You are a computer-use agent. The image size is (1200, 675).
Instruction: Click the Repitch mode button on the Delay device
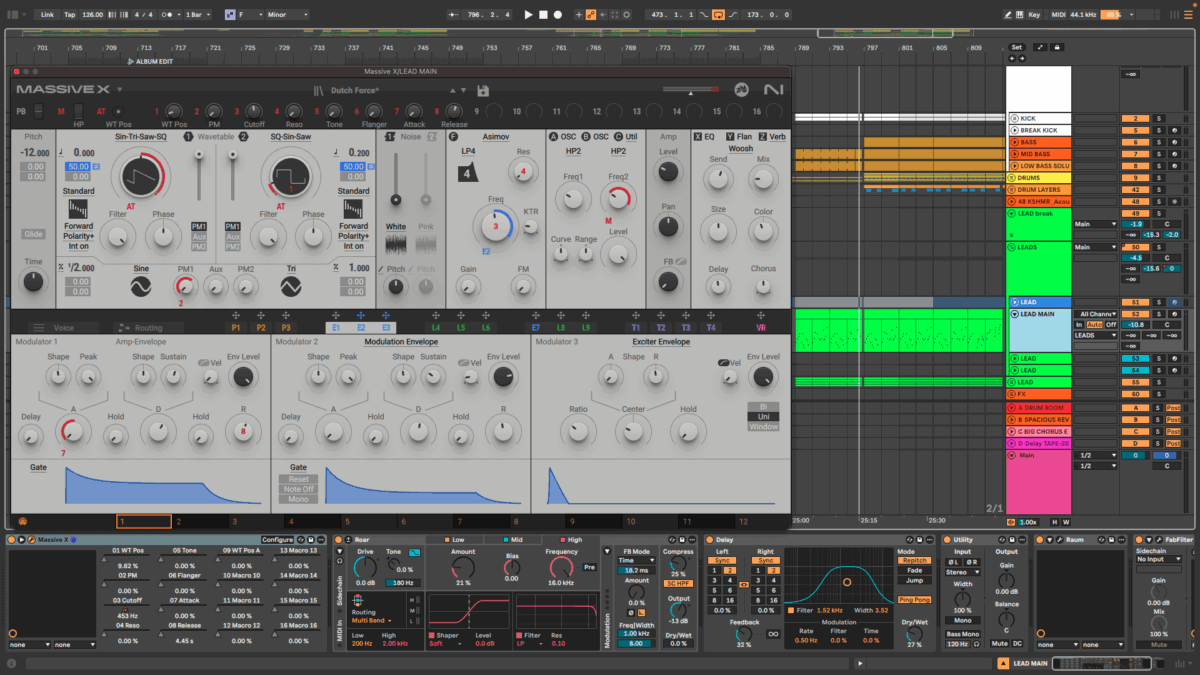pyautogui.click(x=914, y=560)
